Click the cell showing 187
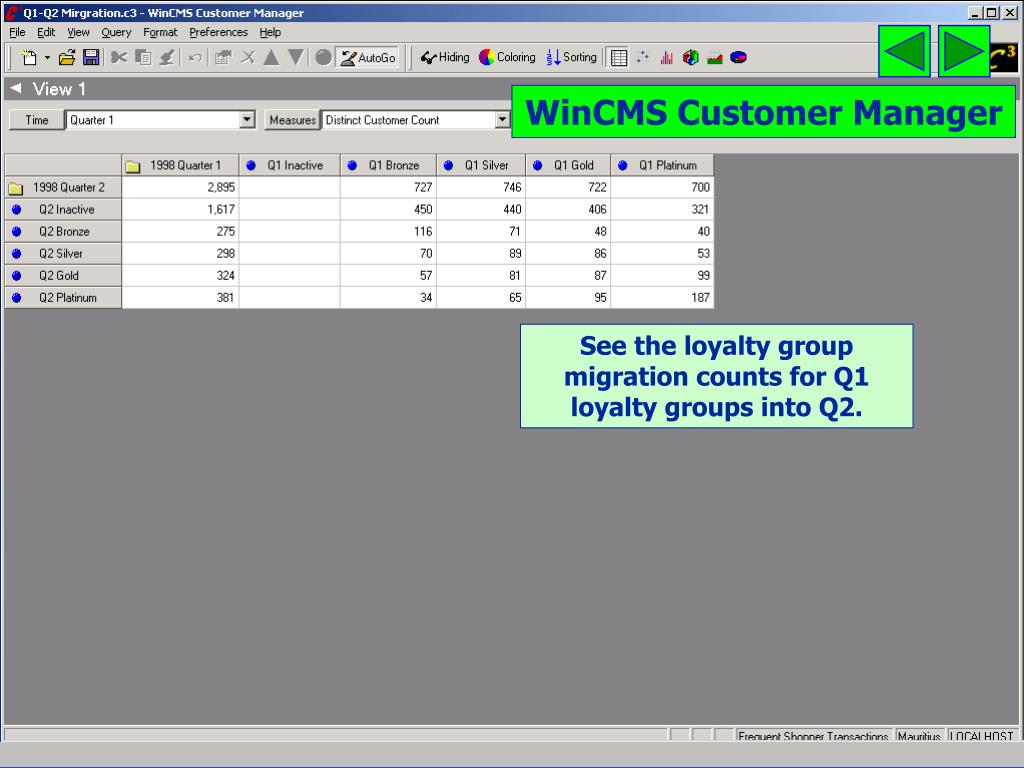1024x768 pixels. pyautogui.click(x=662, y=298)
